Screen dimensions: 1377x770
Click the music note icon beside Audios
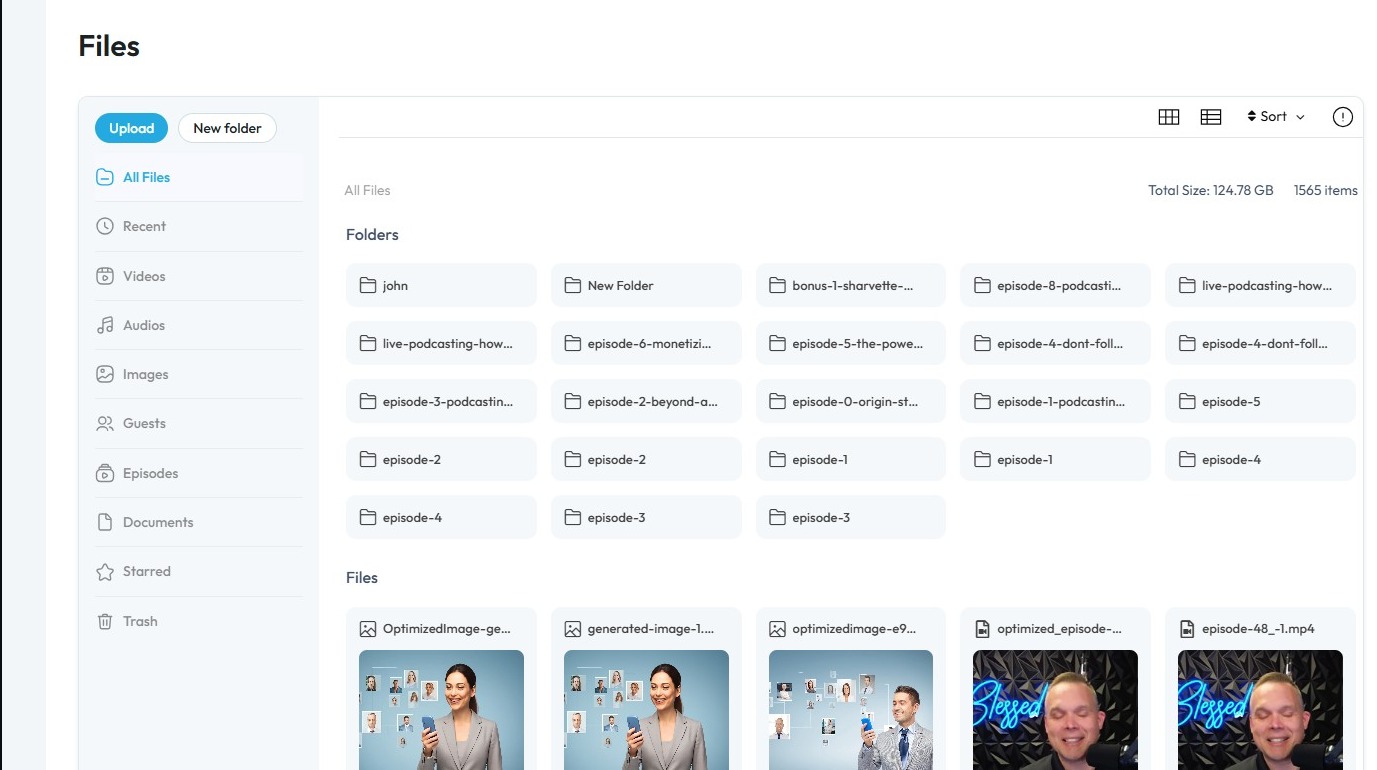105,325
